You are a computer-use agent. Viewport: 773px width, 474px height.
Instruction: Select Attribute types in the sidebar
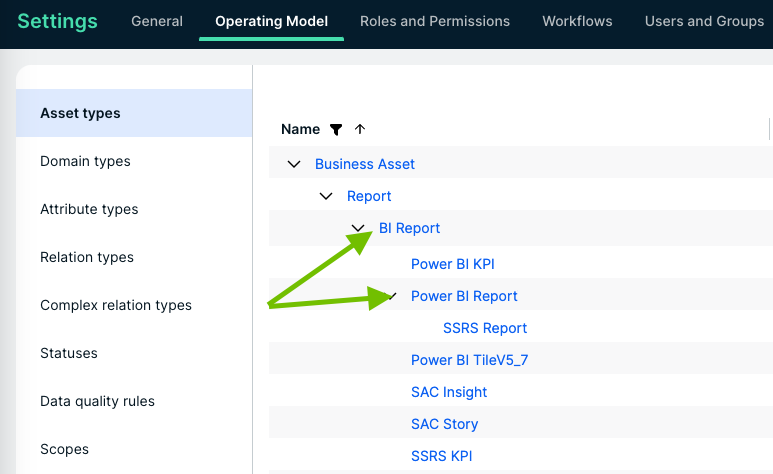point(89,209)
